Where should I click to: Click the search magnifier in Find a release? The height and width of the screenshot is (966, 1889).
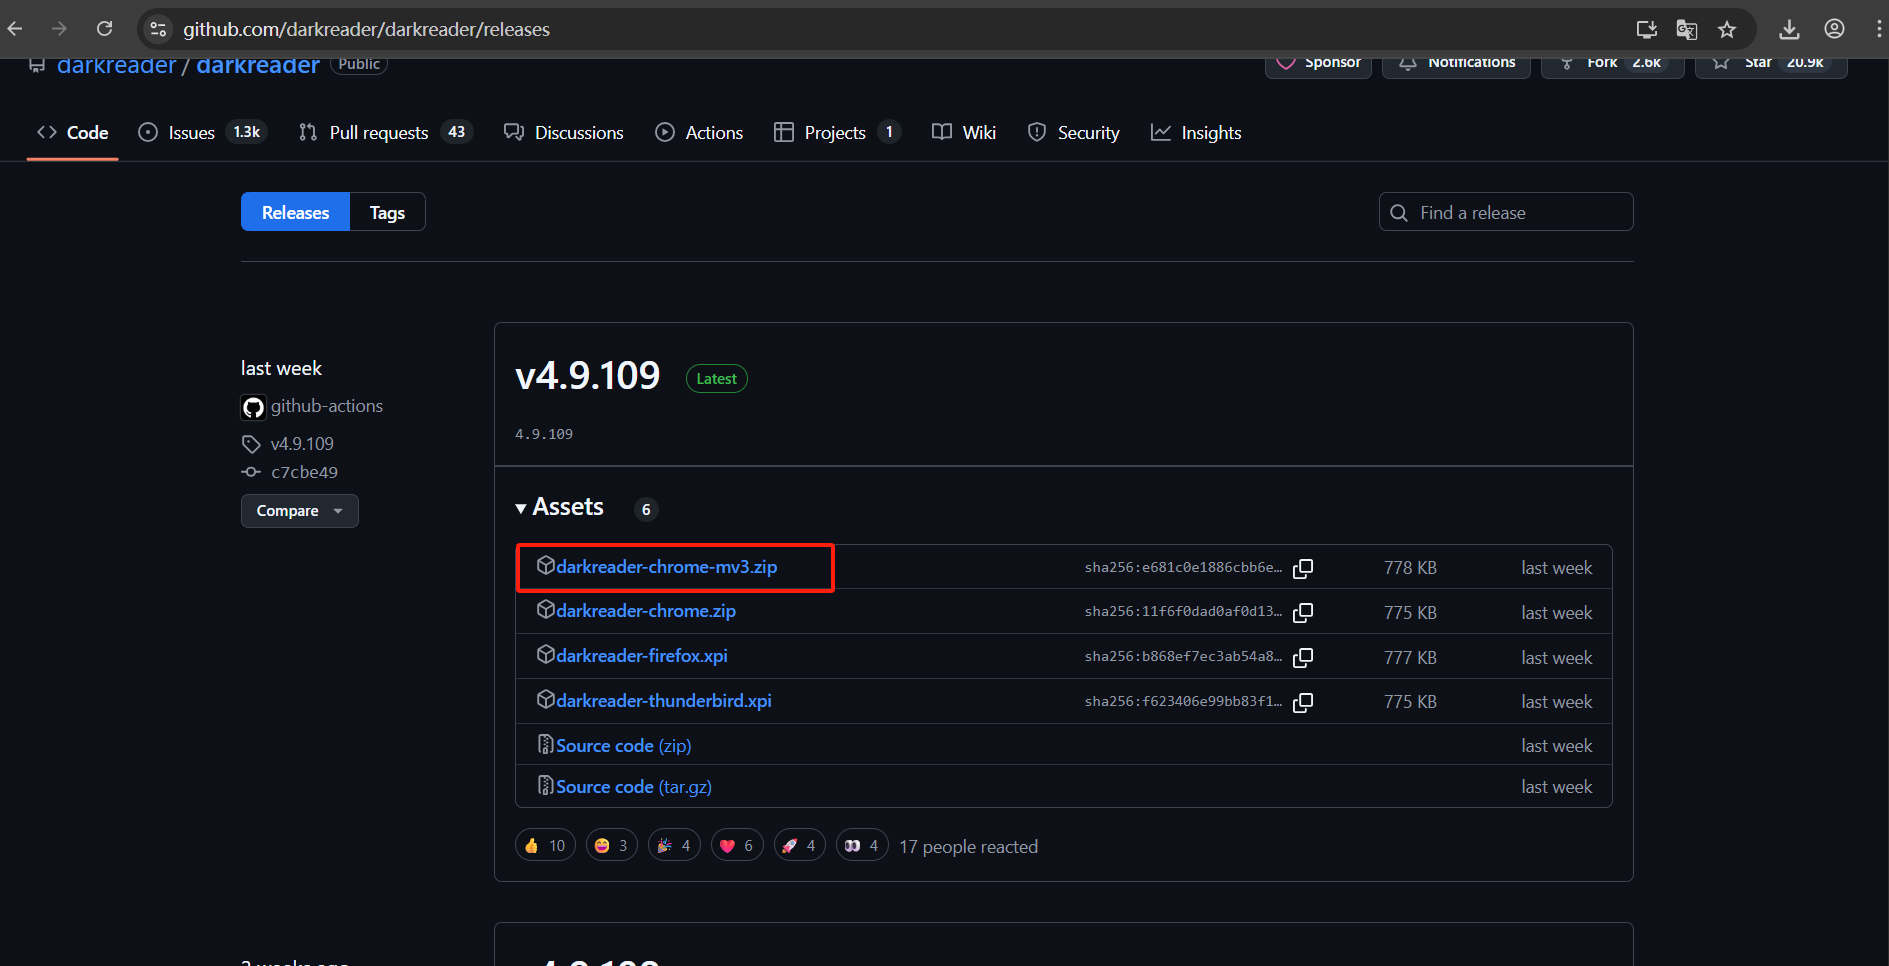tap(1399, 213)
